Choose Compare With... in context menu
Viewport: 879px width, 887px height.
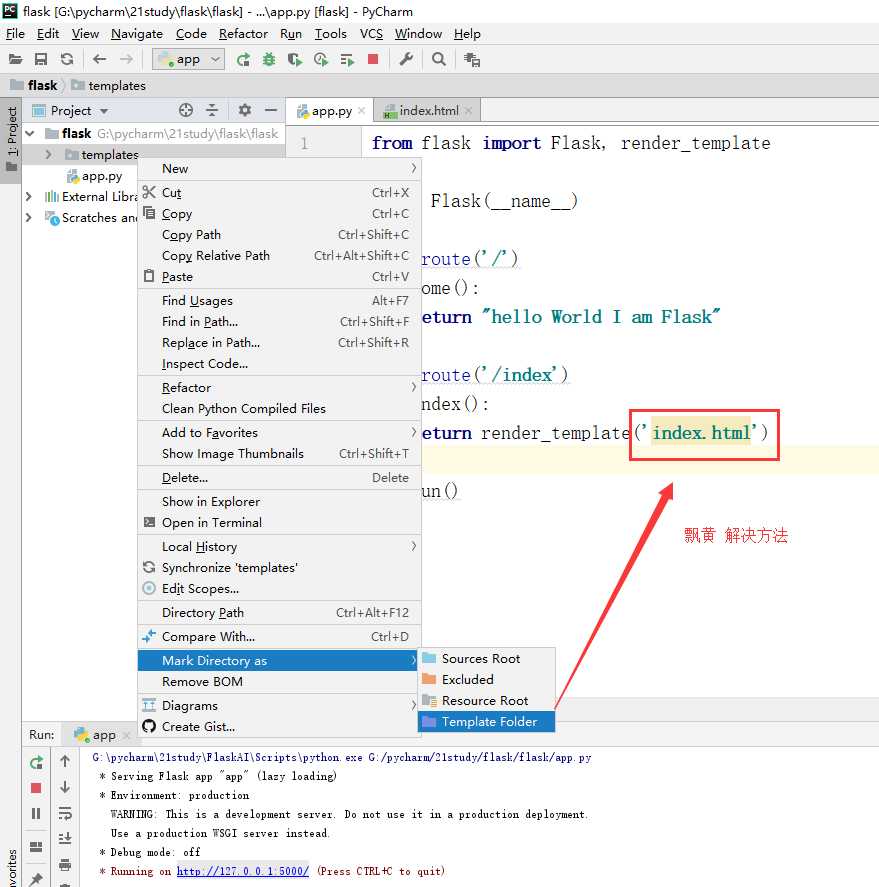(279, 636)
